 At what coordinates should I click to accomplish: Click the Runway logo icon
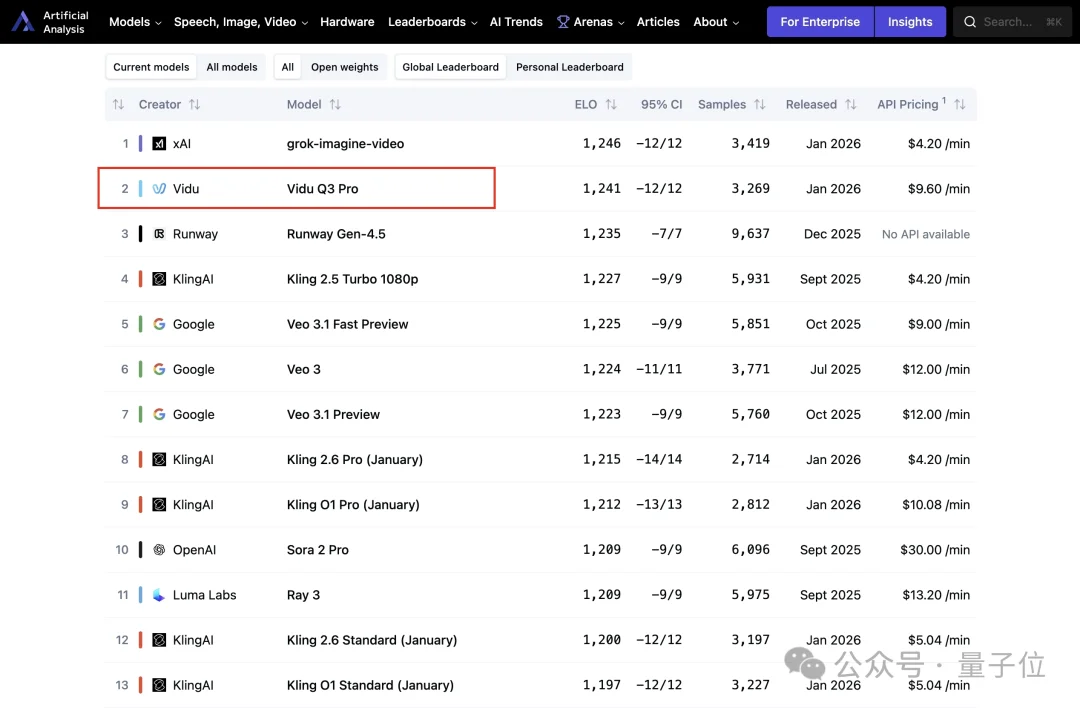pyautogui.click(x=159, y=234)
